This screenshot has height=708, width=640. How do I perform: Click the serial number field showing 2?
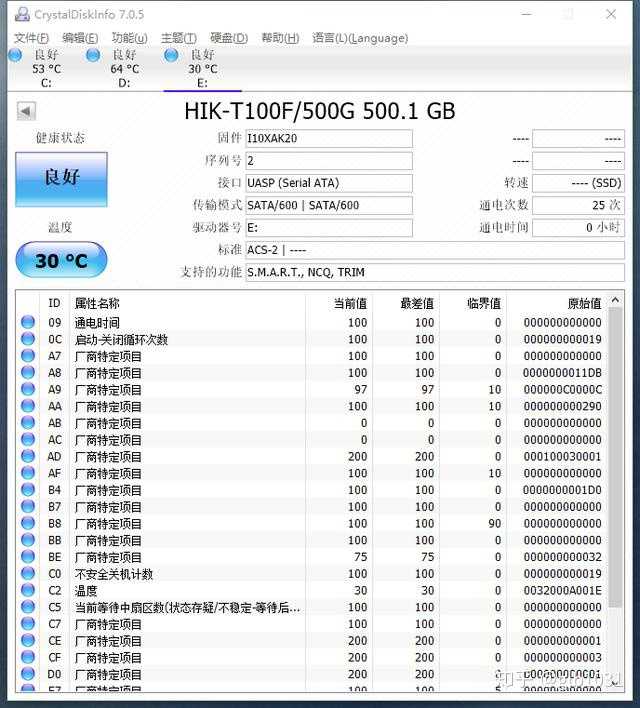pyautogui.click(x=329, y=160)
